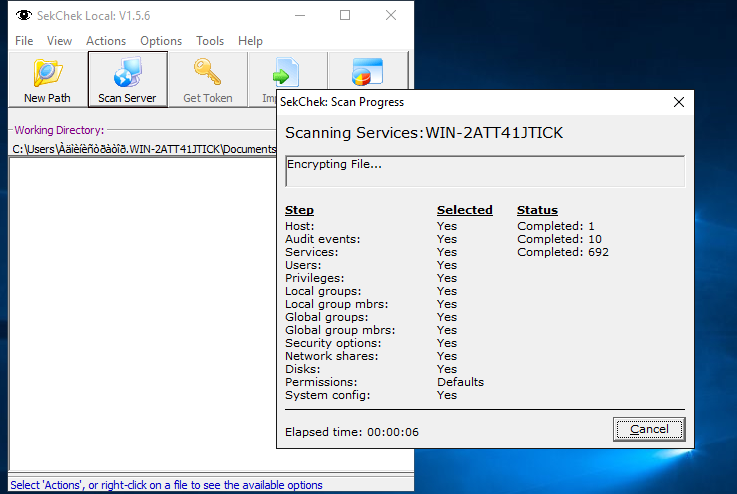737x494 pixels.
Task: Click the Import green arrow icon
Action: coord(286,73)
